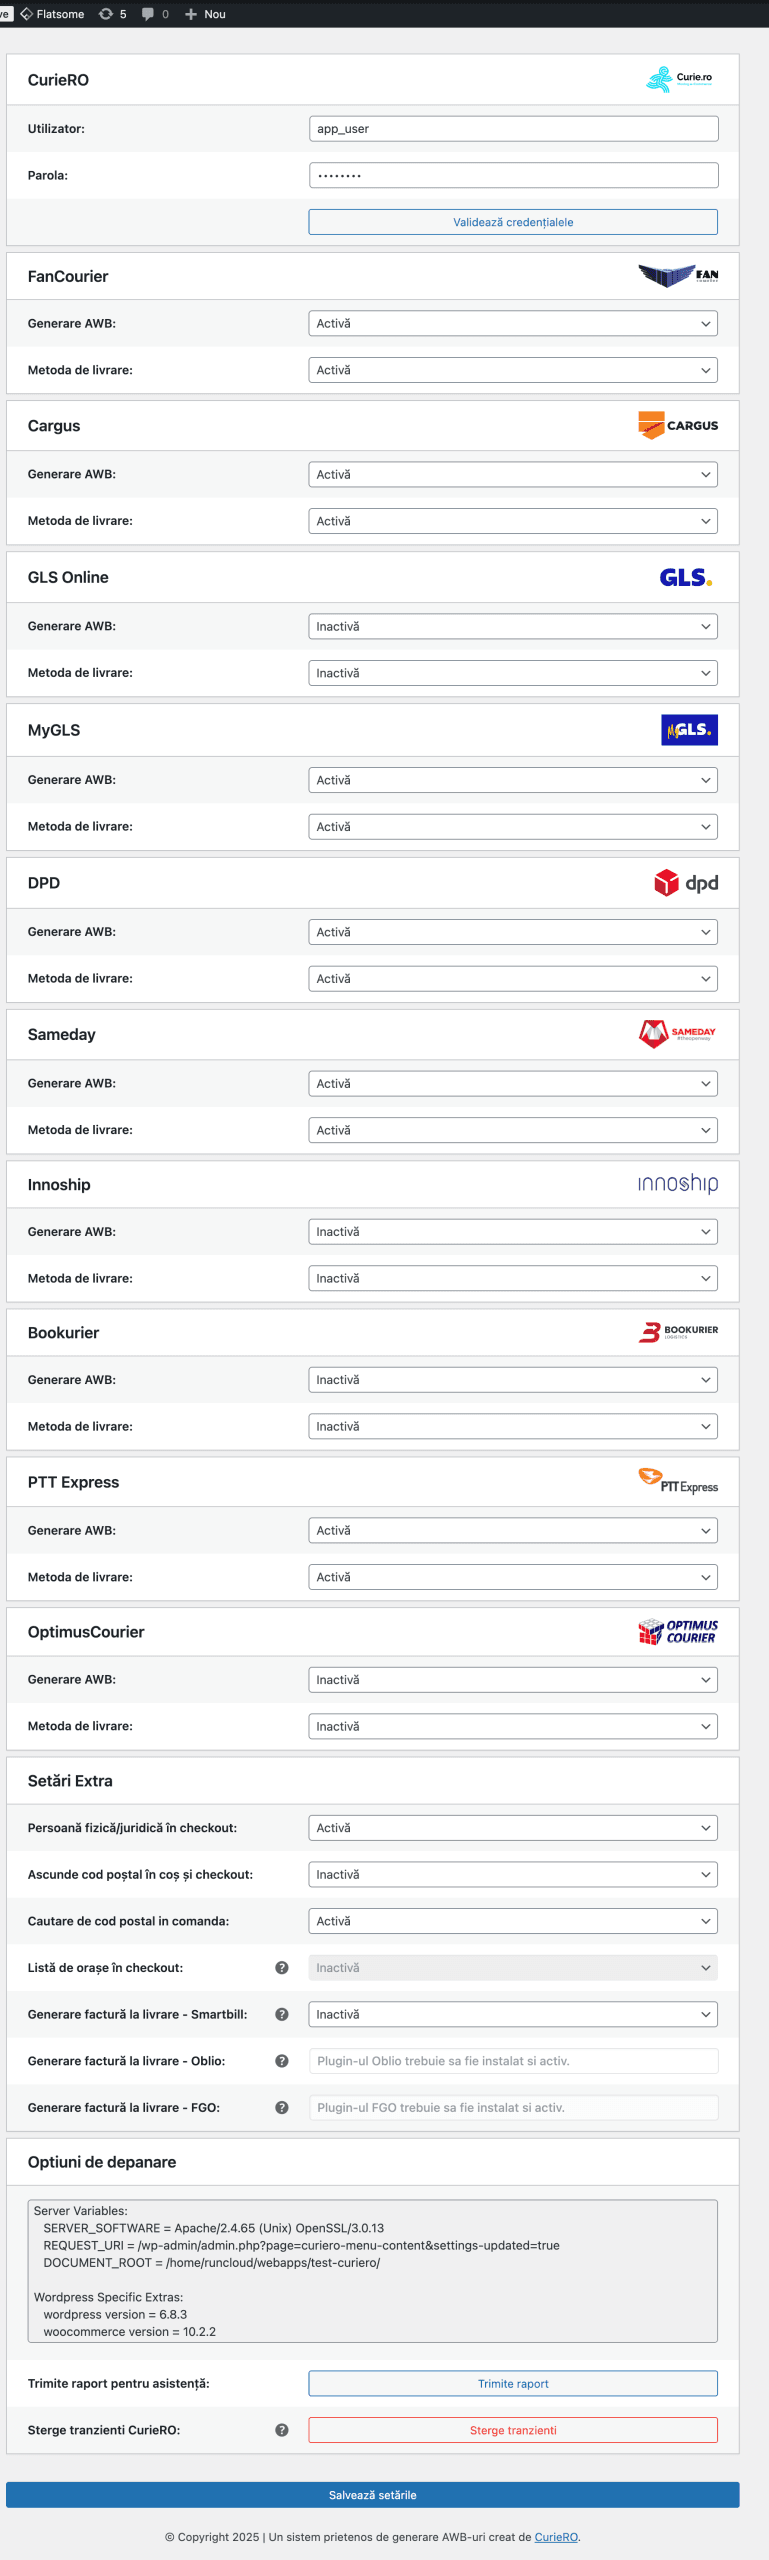Open Metoda de livrare dropdown for DPD
The height and width of the screenshot is (2560, 769).
pos(513,978)
